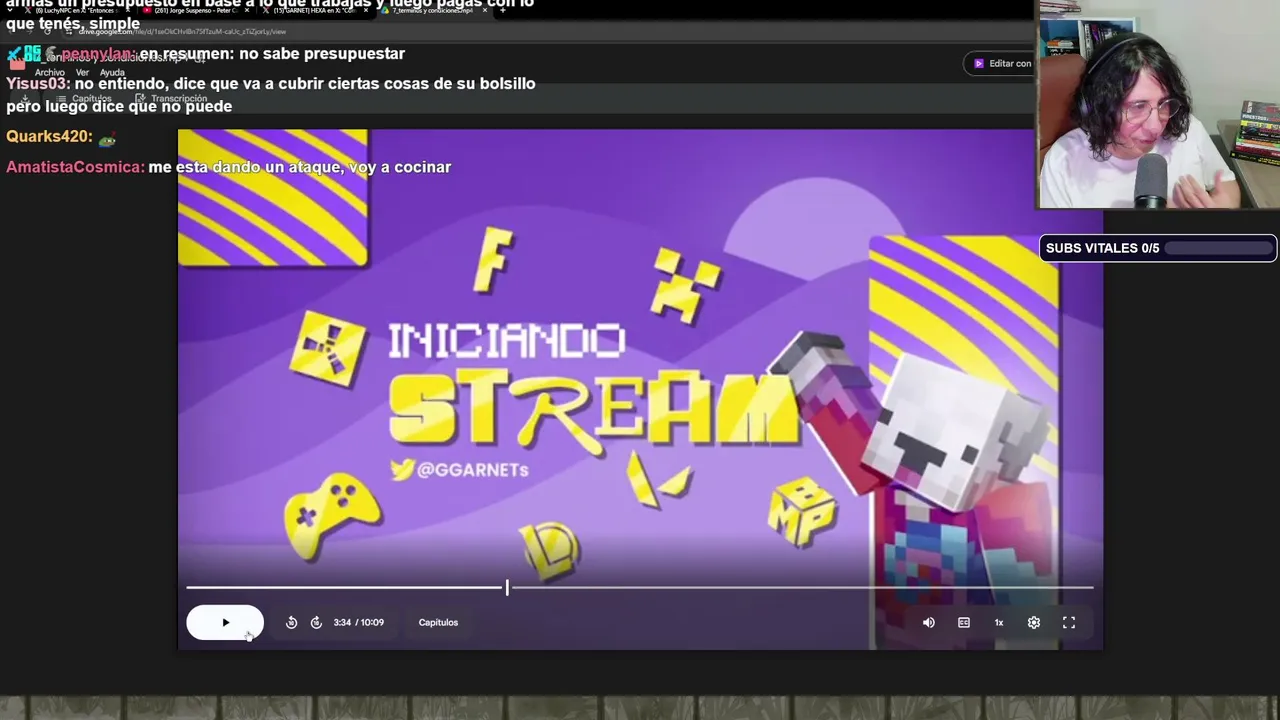Open the Ayuda menu
The width and height of the screenshot is (1280, 720).
[x=112, y=73]
